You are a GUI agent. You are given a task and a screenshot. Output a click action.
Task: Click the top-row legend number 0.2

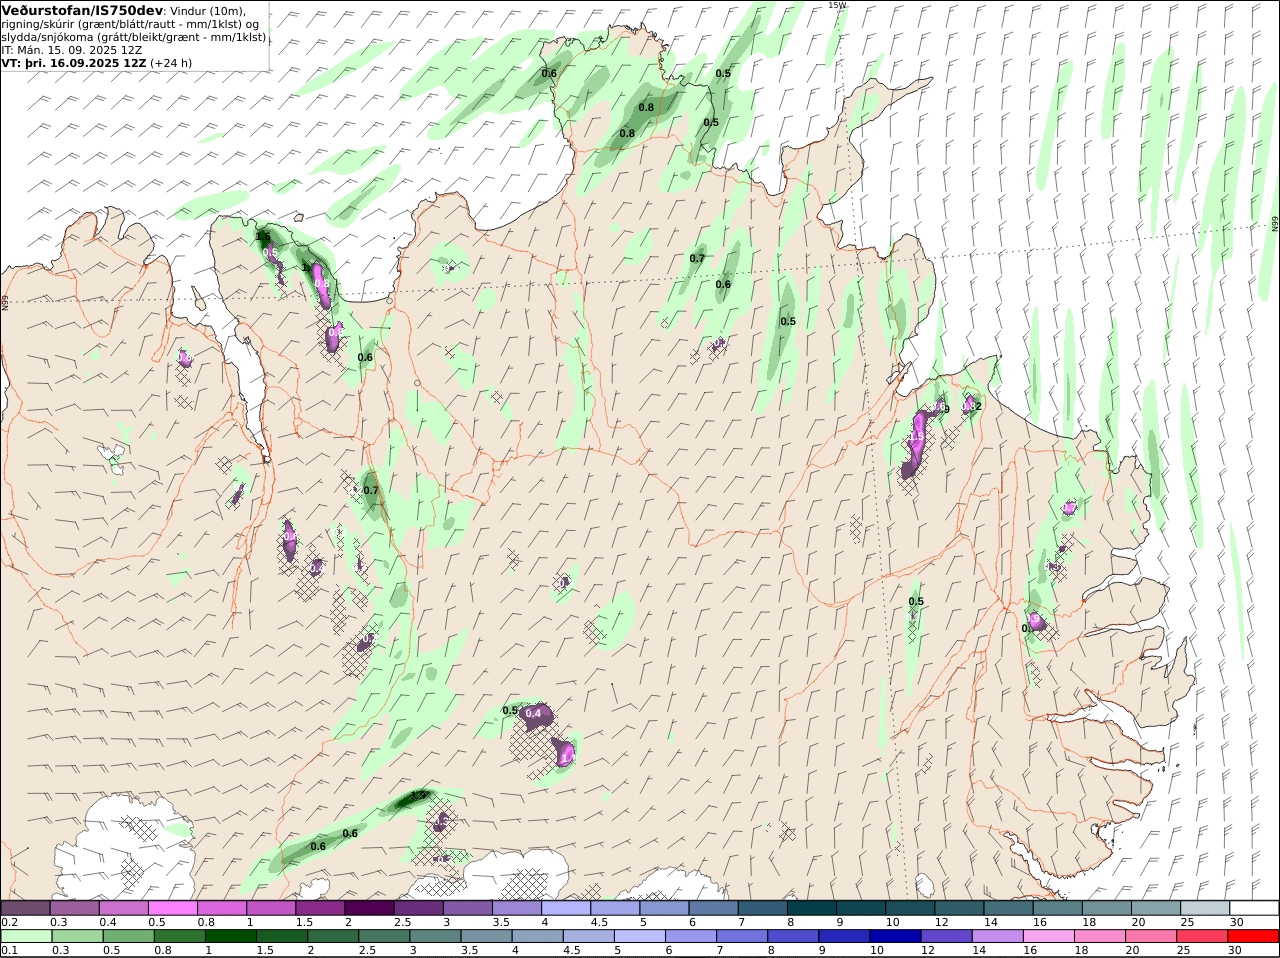pos(9,921)
